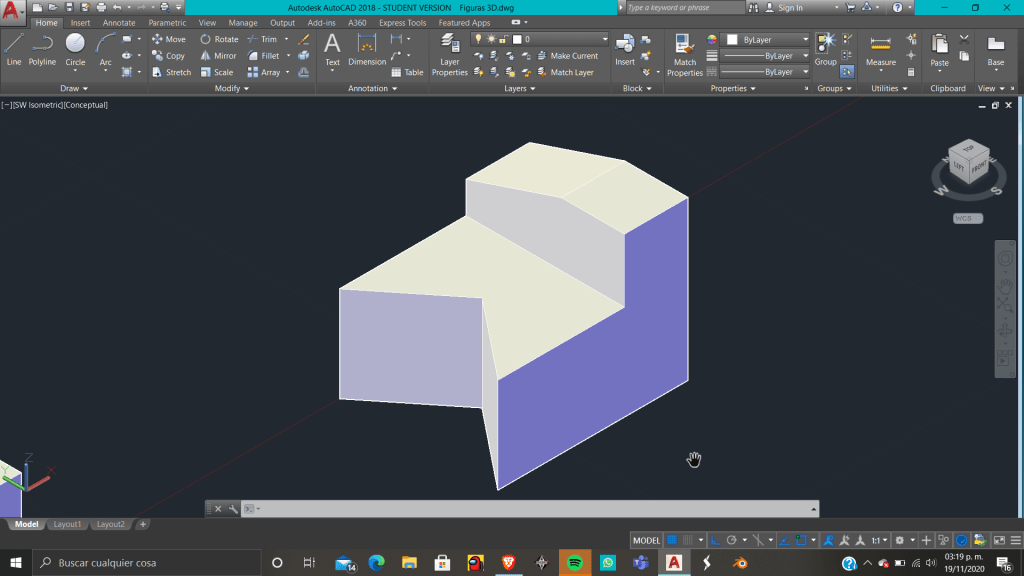1024x576 pixels.
Task: Select the Measure utility tool
Action: click(880, 50)
